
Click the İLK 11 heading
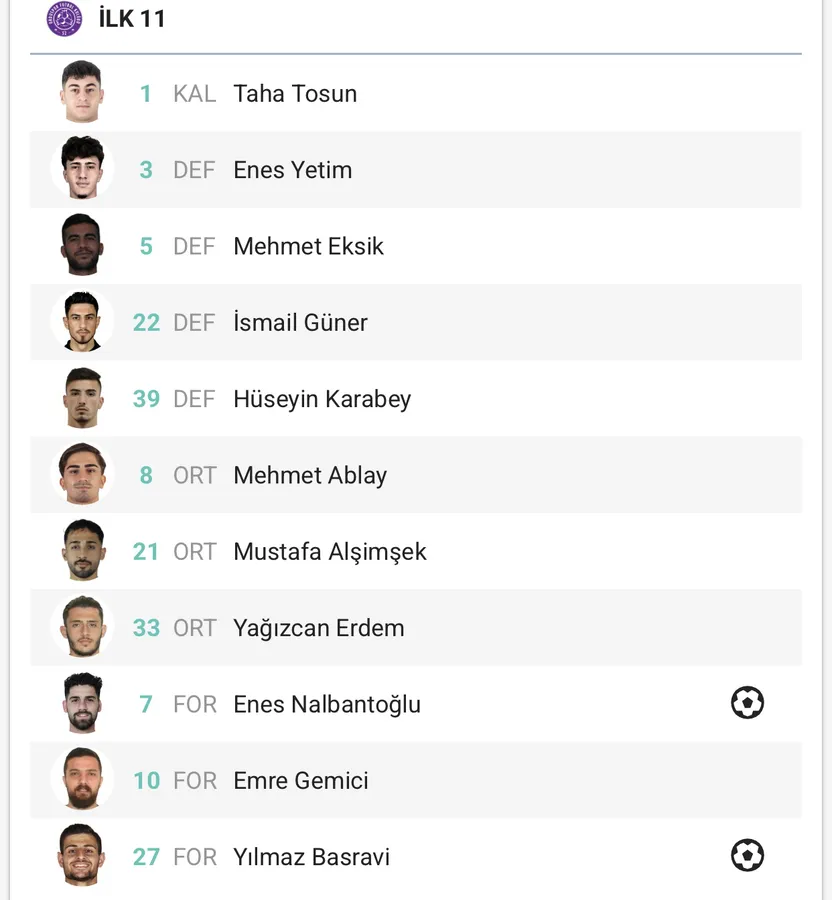132,19
